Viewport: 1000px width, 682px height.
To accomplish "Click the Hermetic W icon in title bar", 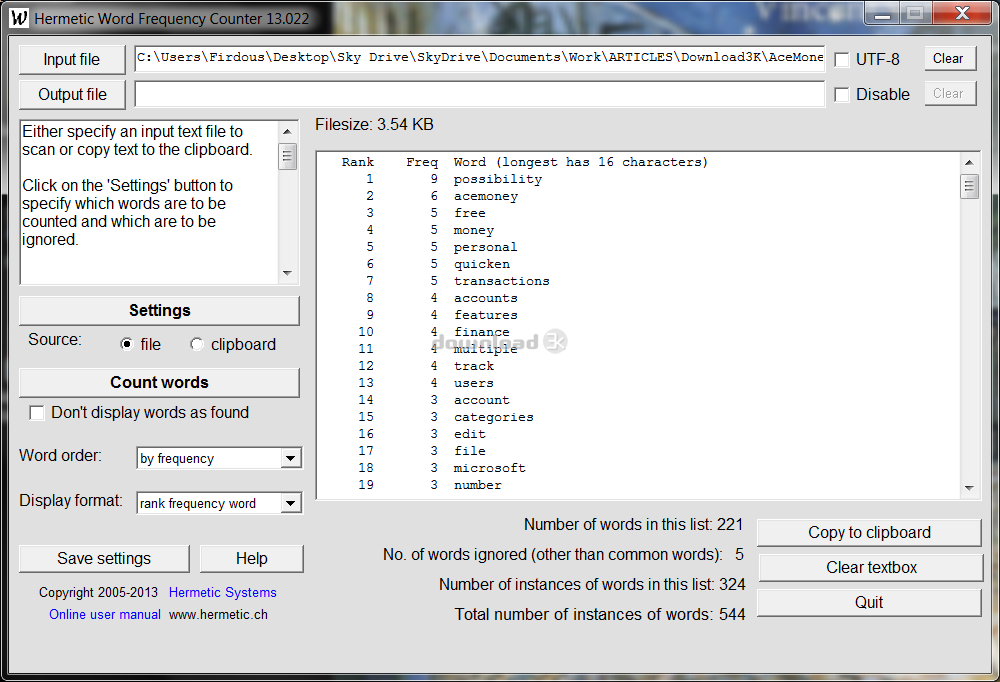I will [x=18, y=17].
